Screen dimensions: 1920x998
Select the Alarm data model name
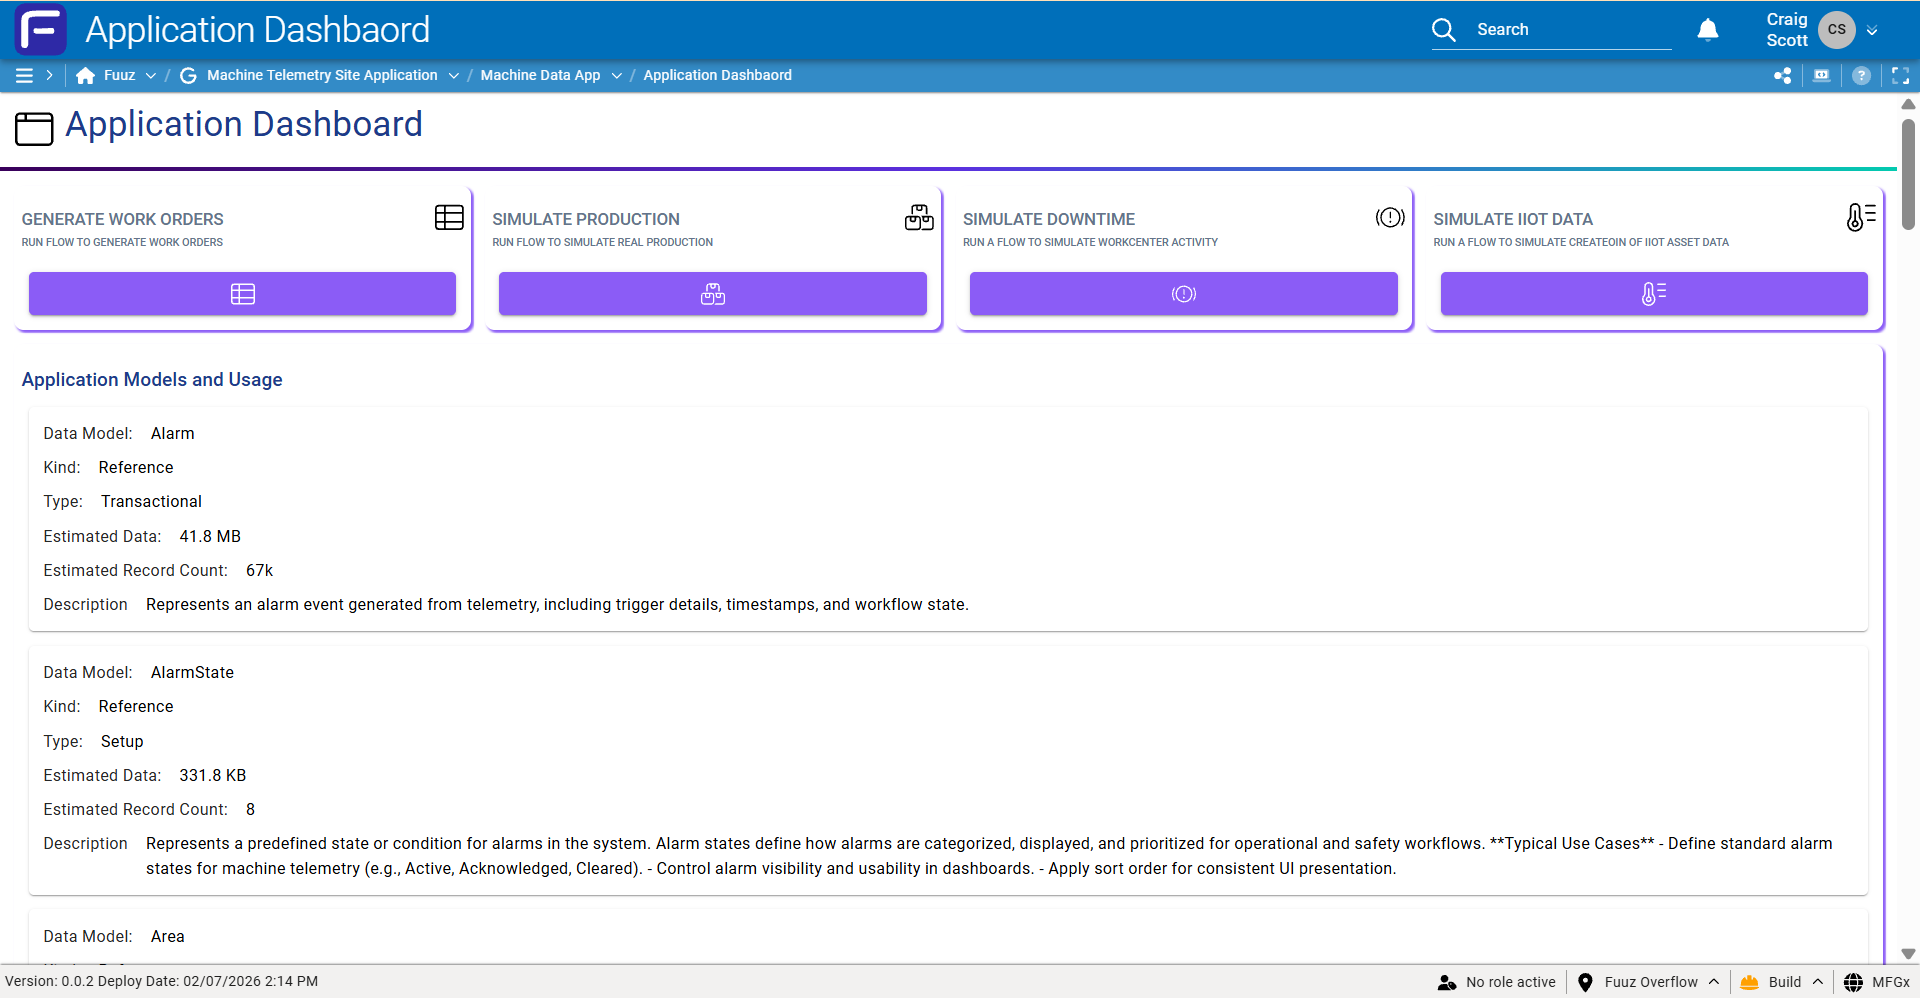173,433
